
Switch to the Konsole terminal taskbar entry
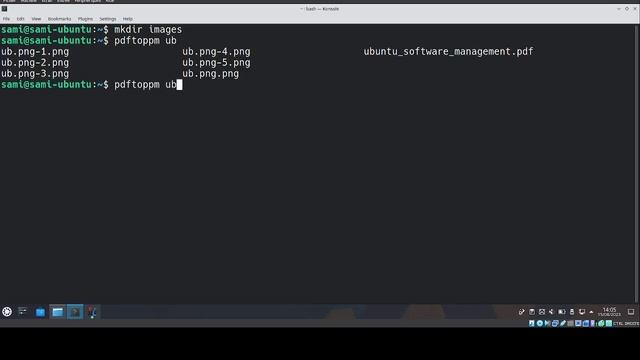coord(75,312)
